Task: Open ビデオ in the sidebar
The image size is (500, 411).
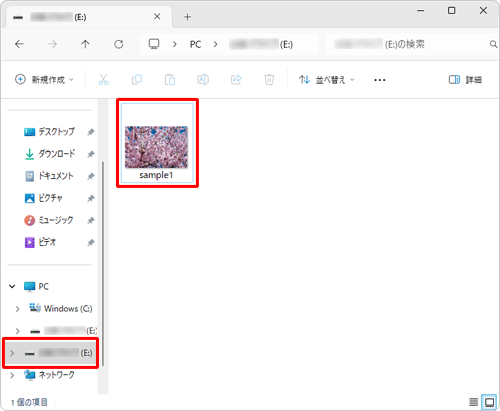Action: (40, 242)
